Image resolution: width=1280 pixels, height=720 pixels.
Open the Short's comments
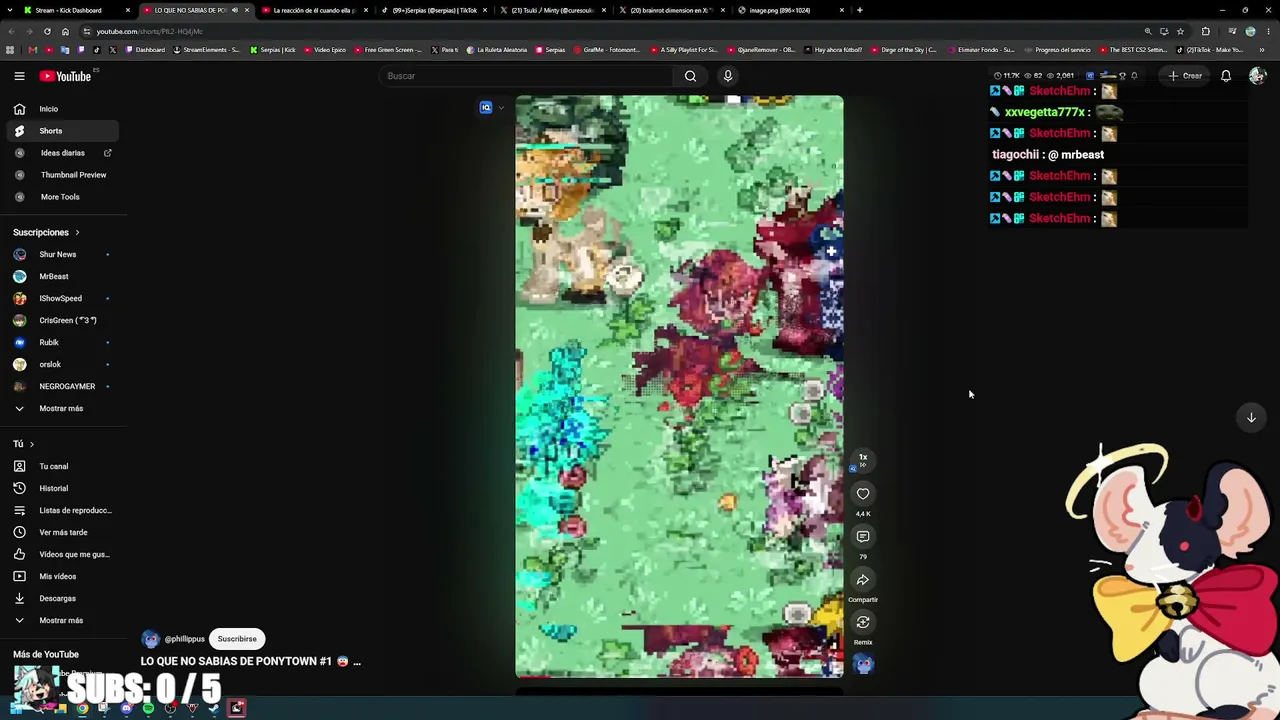[863, 537]
